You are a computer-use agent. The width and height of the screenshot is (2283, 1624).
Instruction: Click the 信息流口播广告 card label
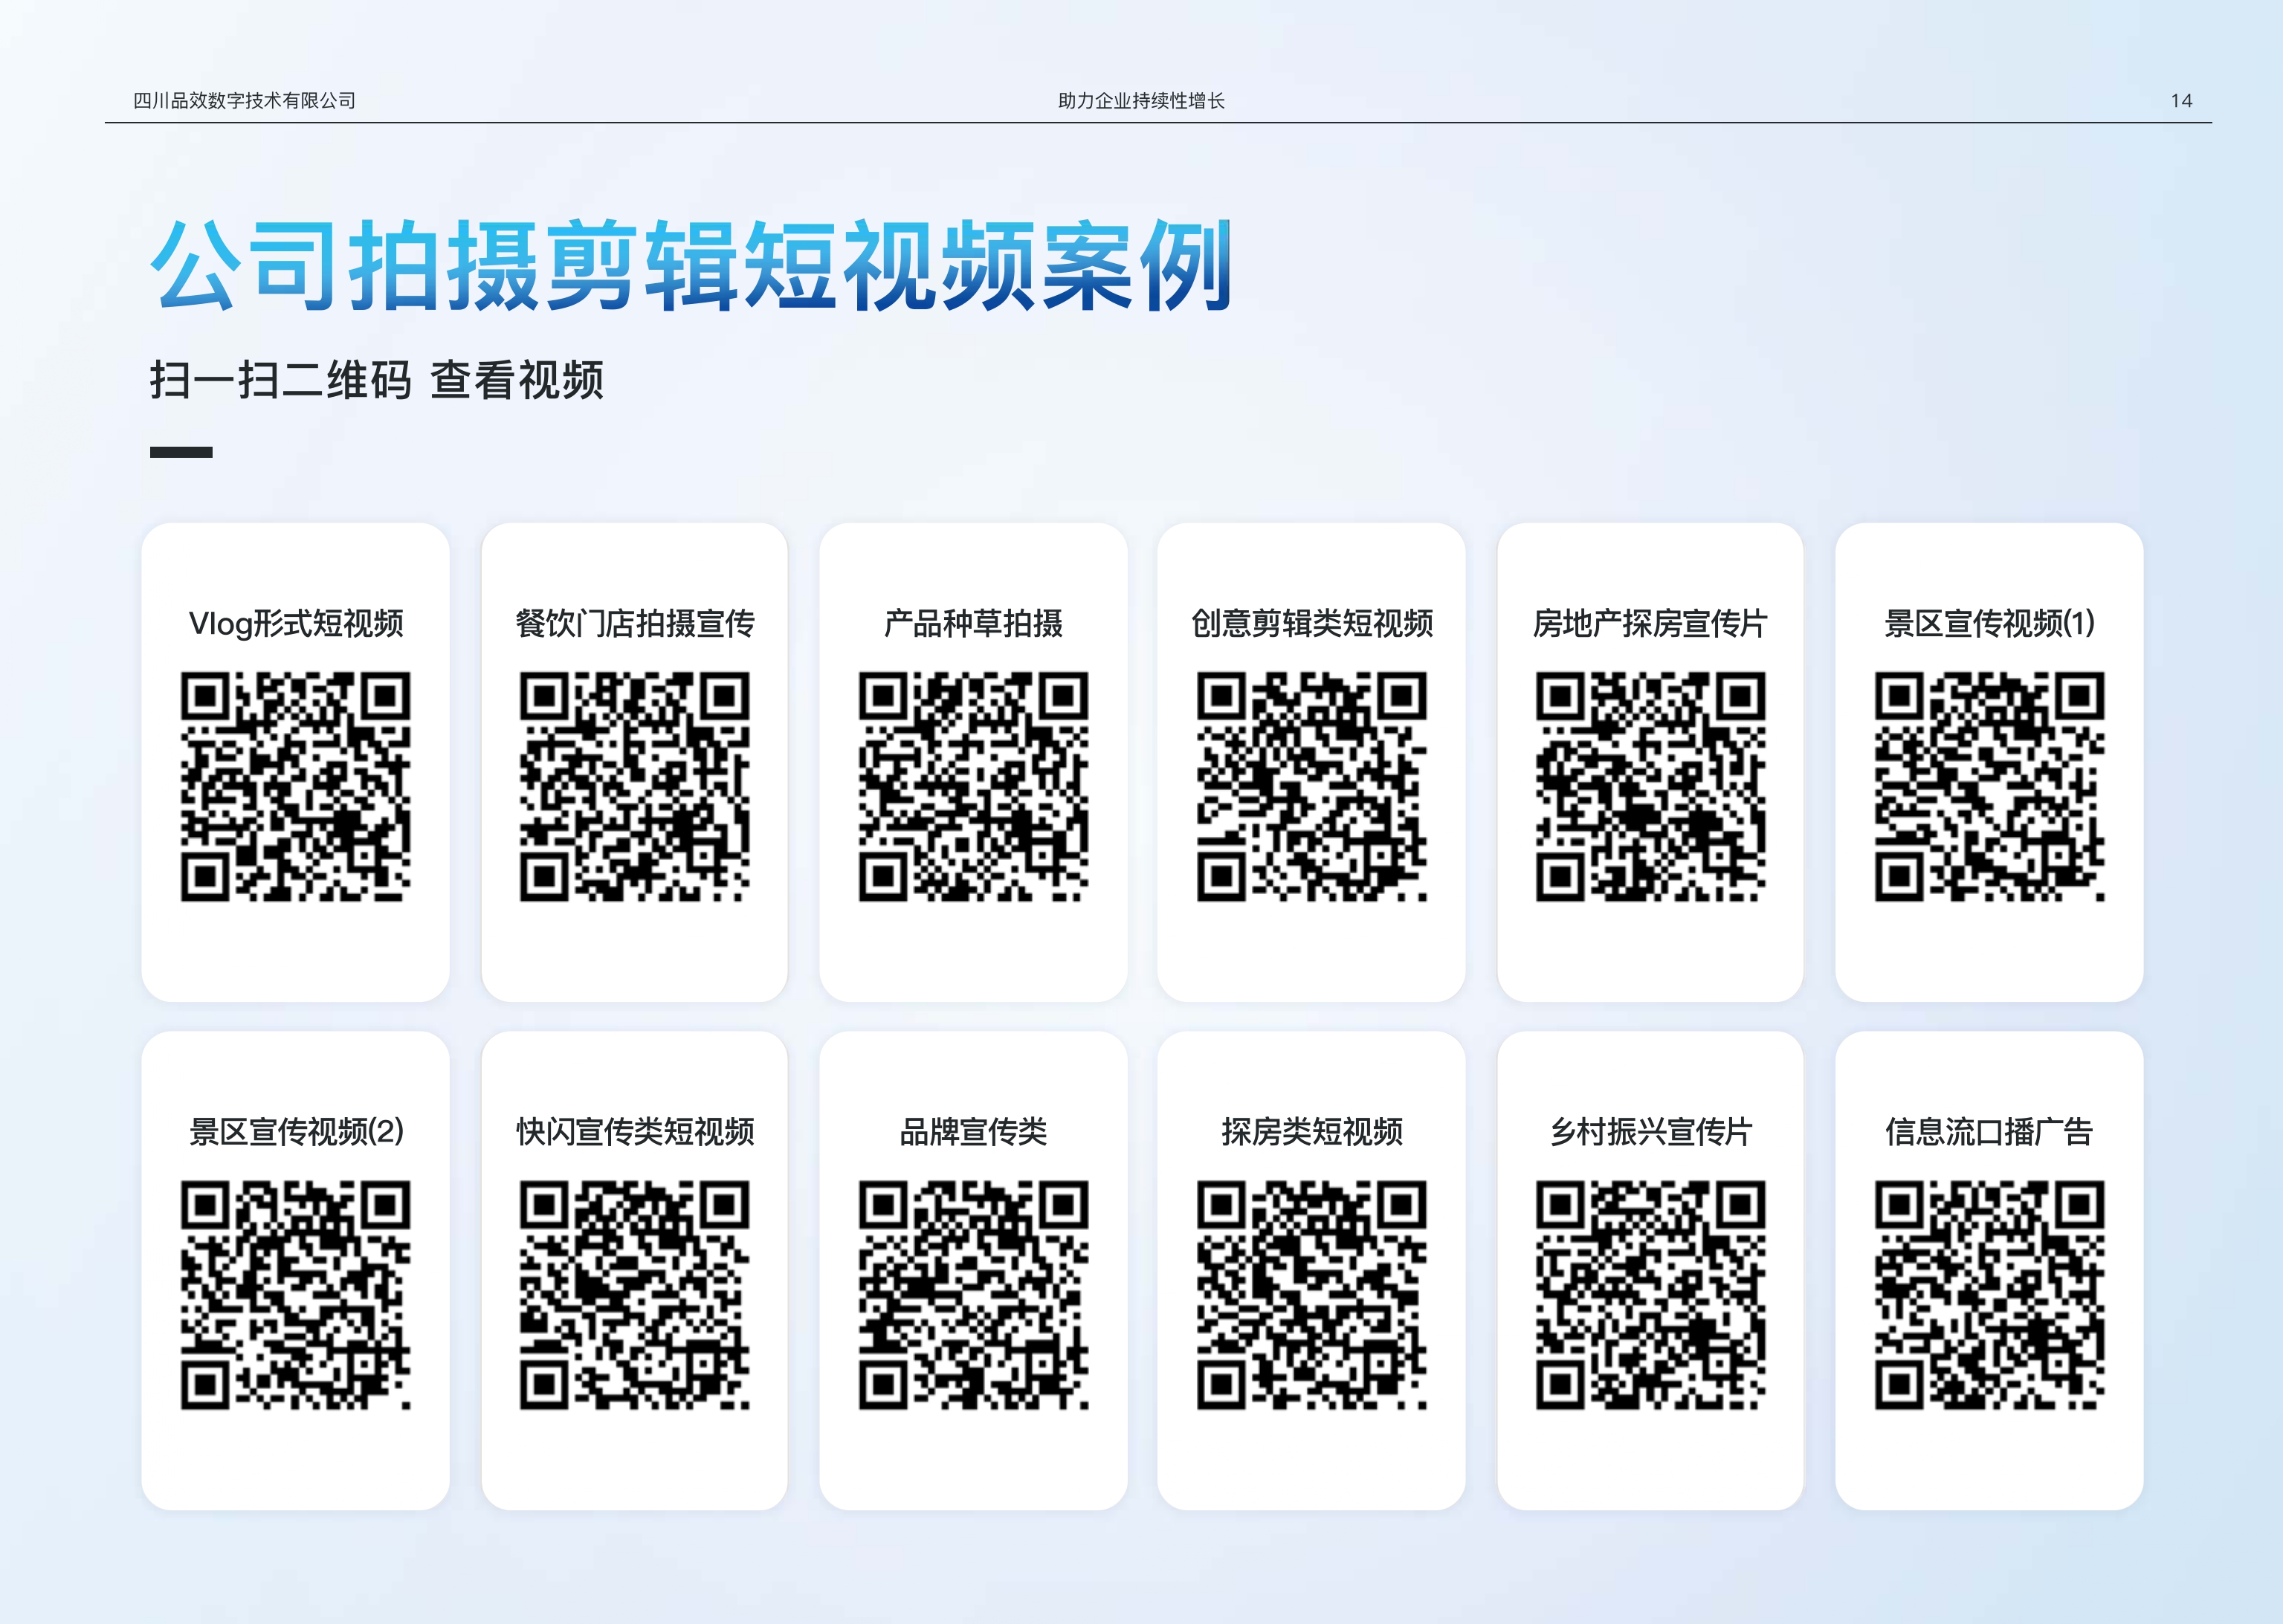(1989, 1131)
